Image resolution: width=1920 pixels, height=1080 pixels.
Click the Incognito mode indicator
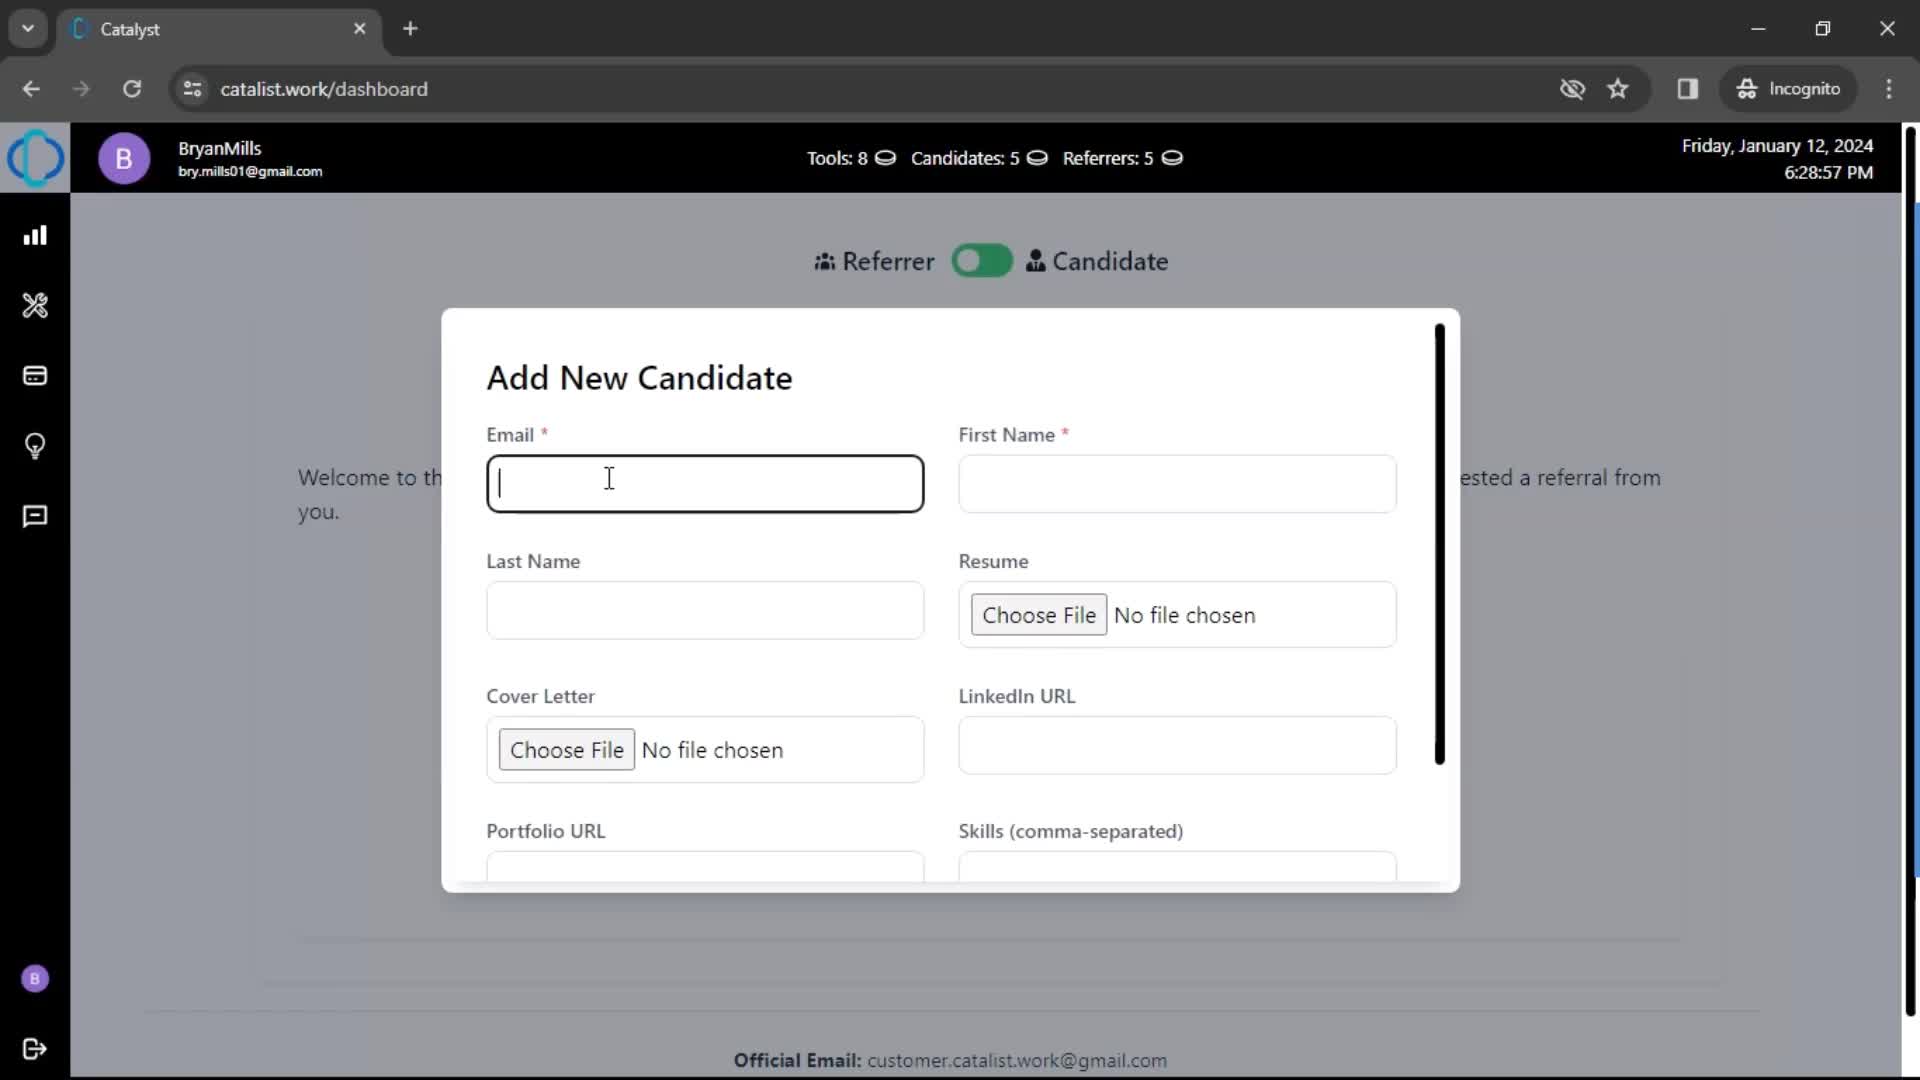pyautogui.click(x=1792, y=88)
